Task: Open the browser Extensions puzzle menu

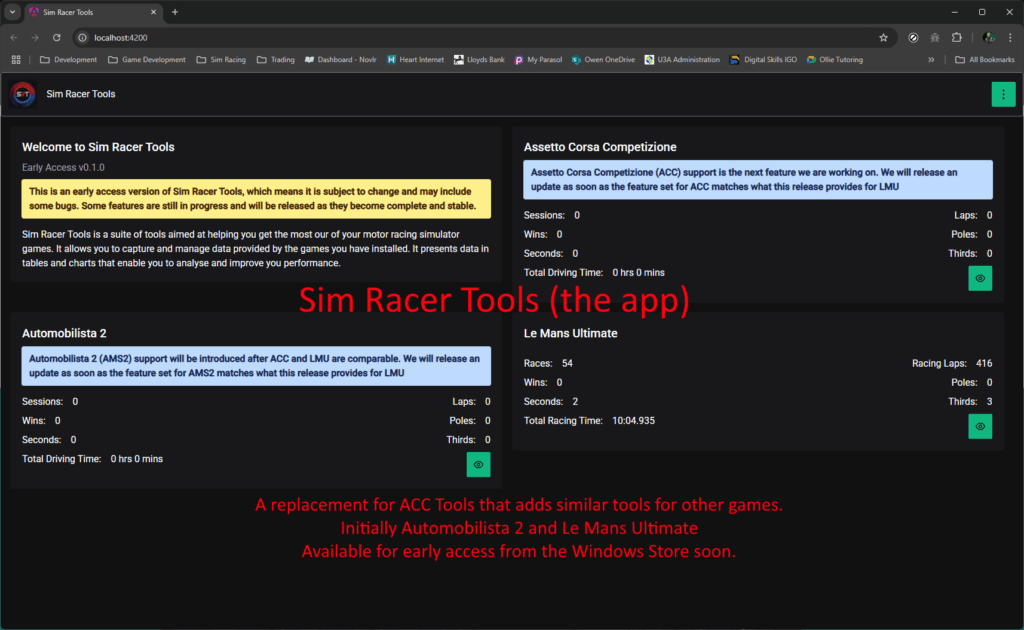Action: pyautogui.click(x=957, y=38)
